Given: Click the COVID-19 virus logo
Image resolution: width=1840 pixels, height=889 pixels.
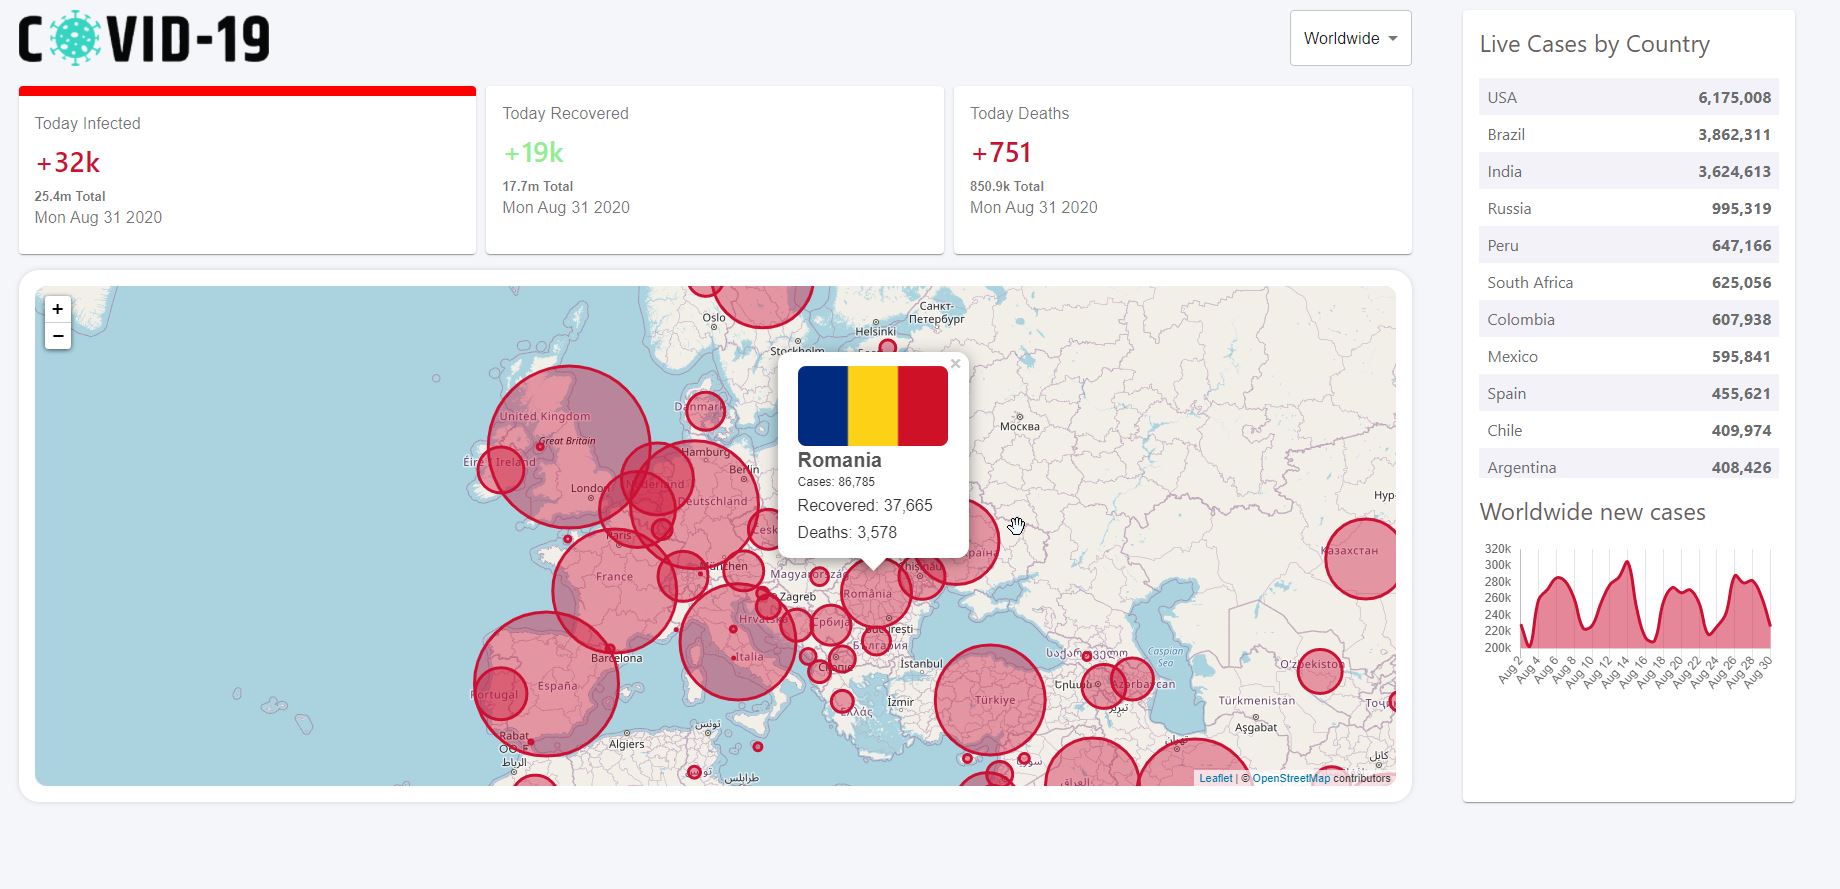Looking at the screenshot, I should (75, 39).
